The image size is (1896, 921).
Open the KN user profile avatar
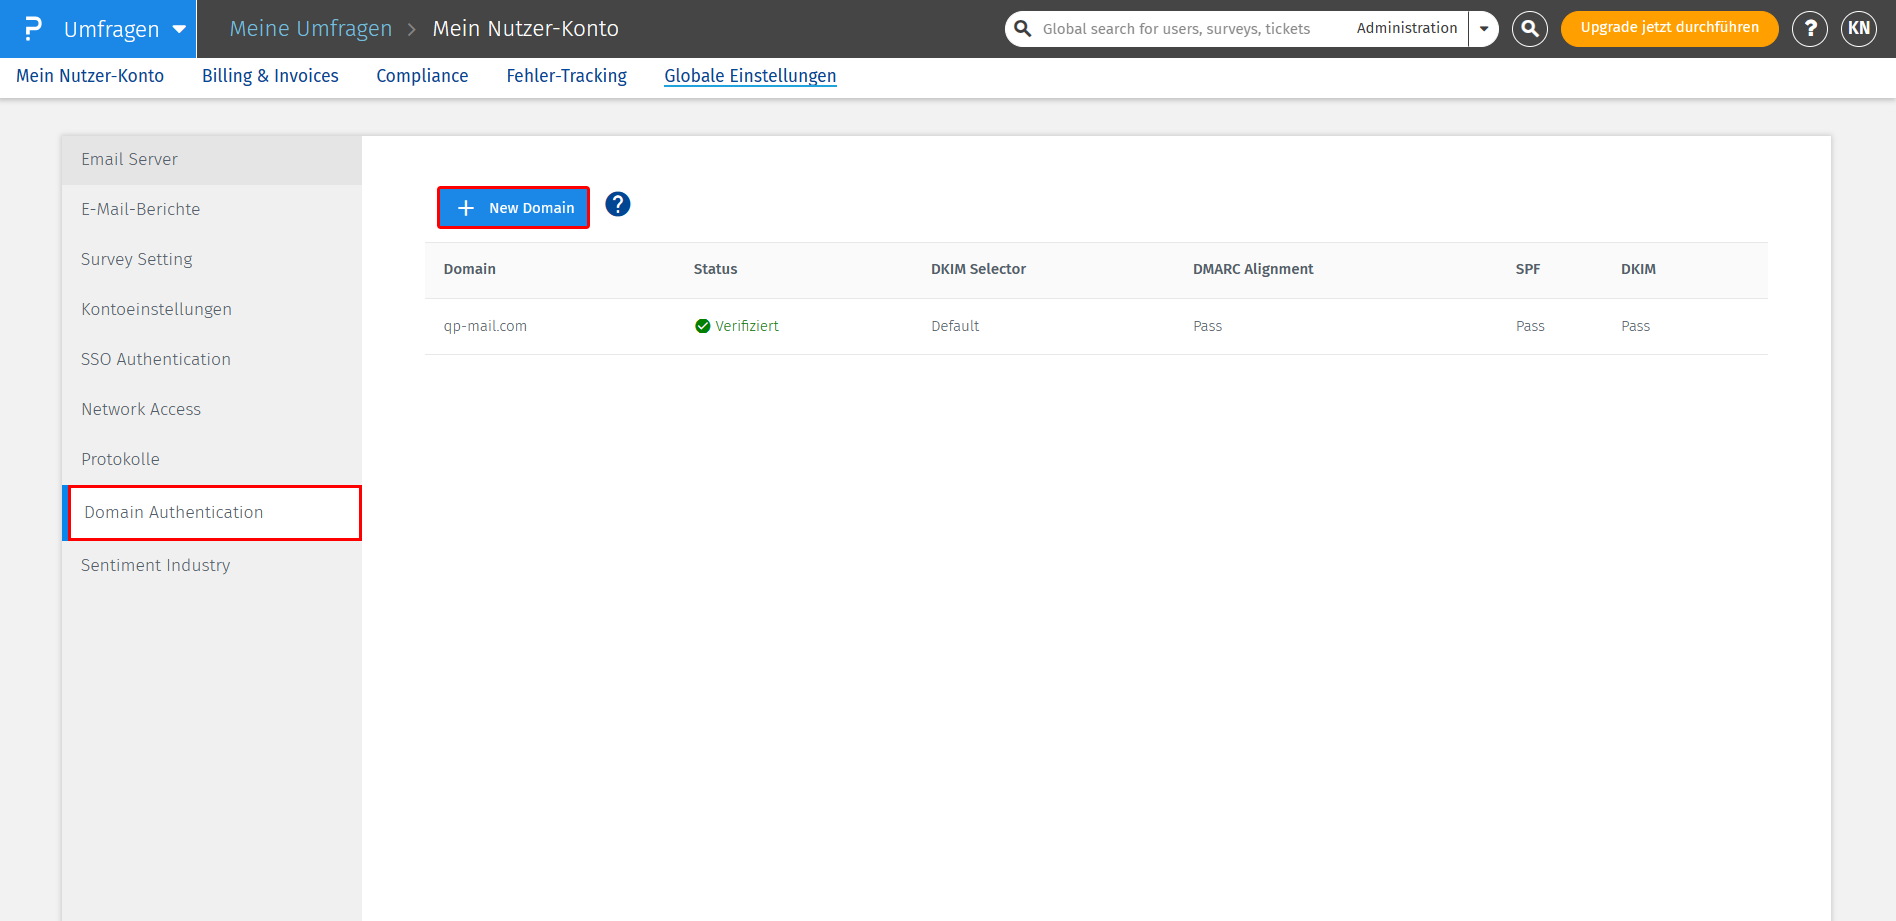pyautogui.click(x=1859, y=29)
